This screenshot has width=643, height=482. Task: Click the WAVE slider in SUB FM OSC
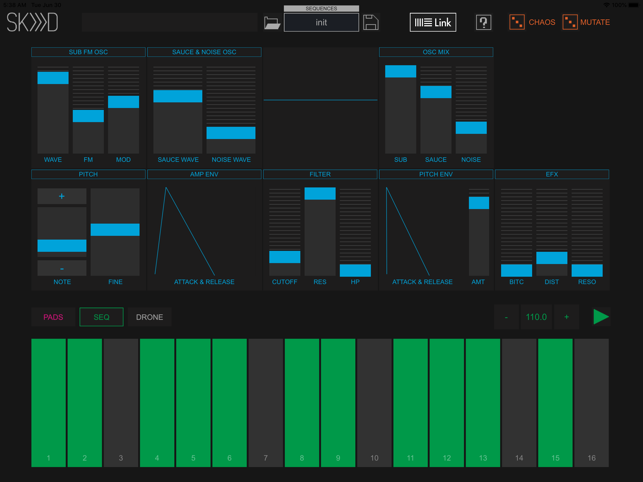53,110
